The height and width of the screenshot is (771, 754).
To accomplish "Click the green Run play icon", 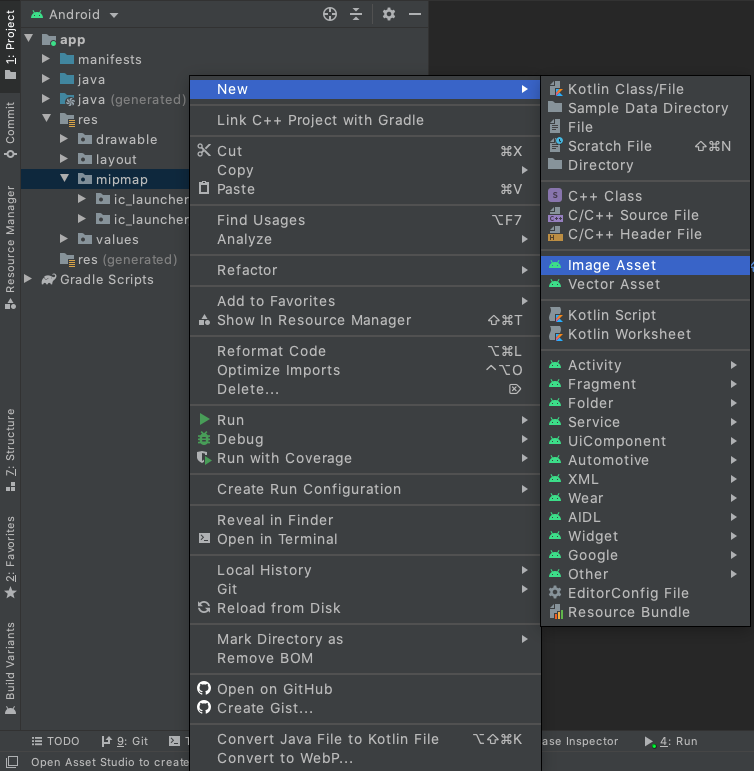I will coord(204,419).
